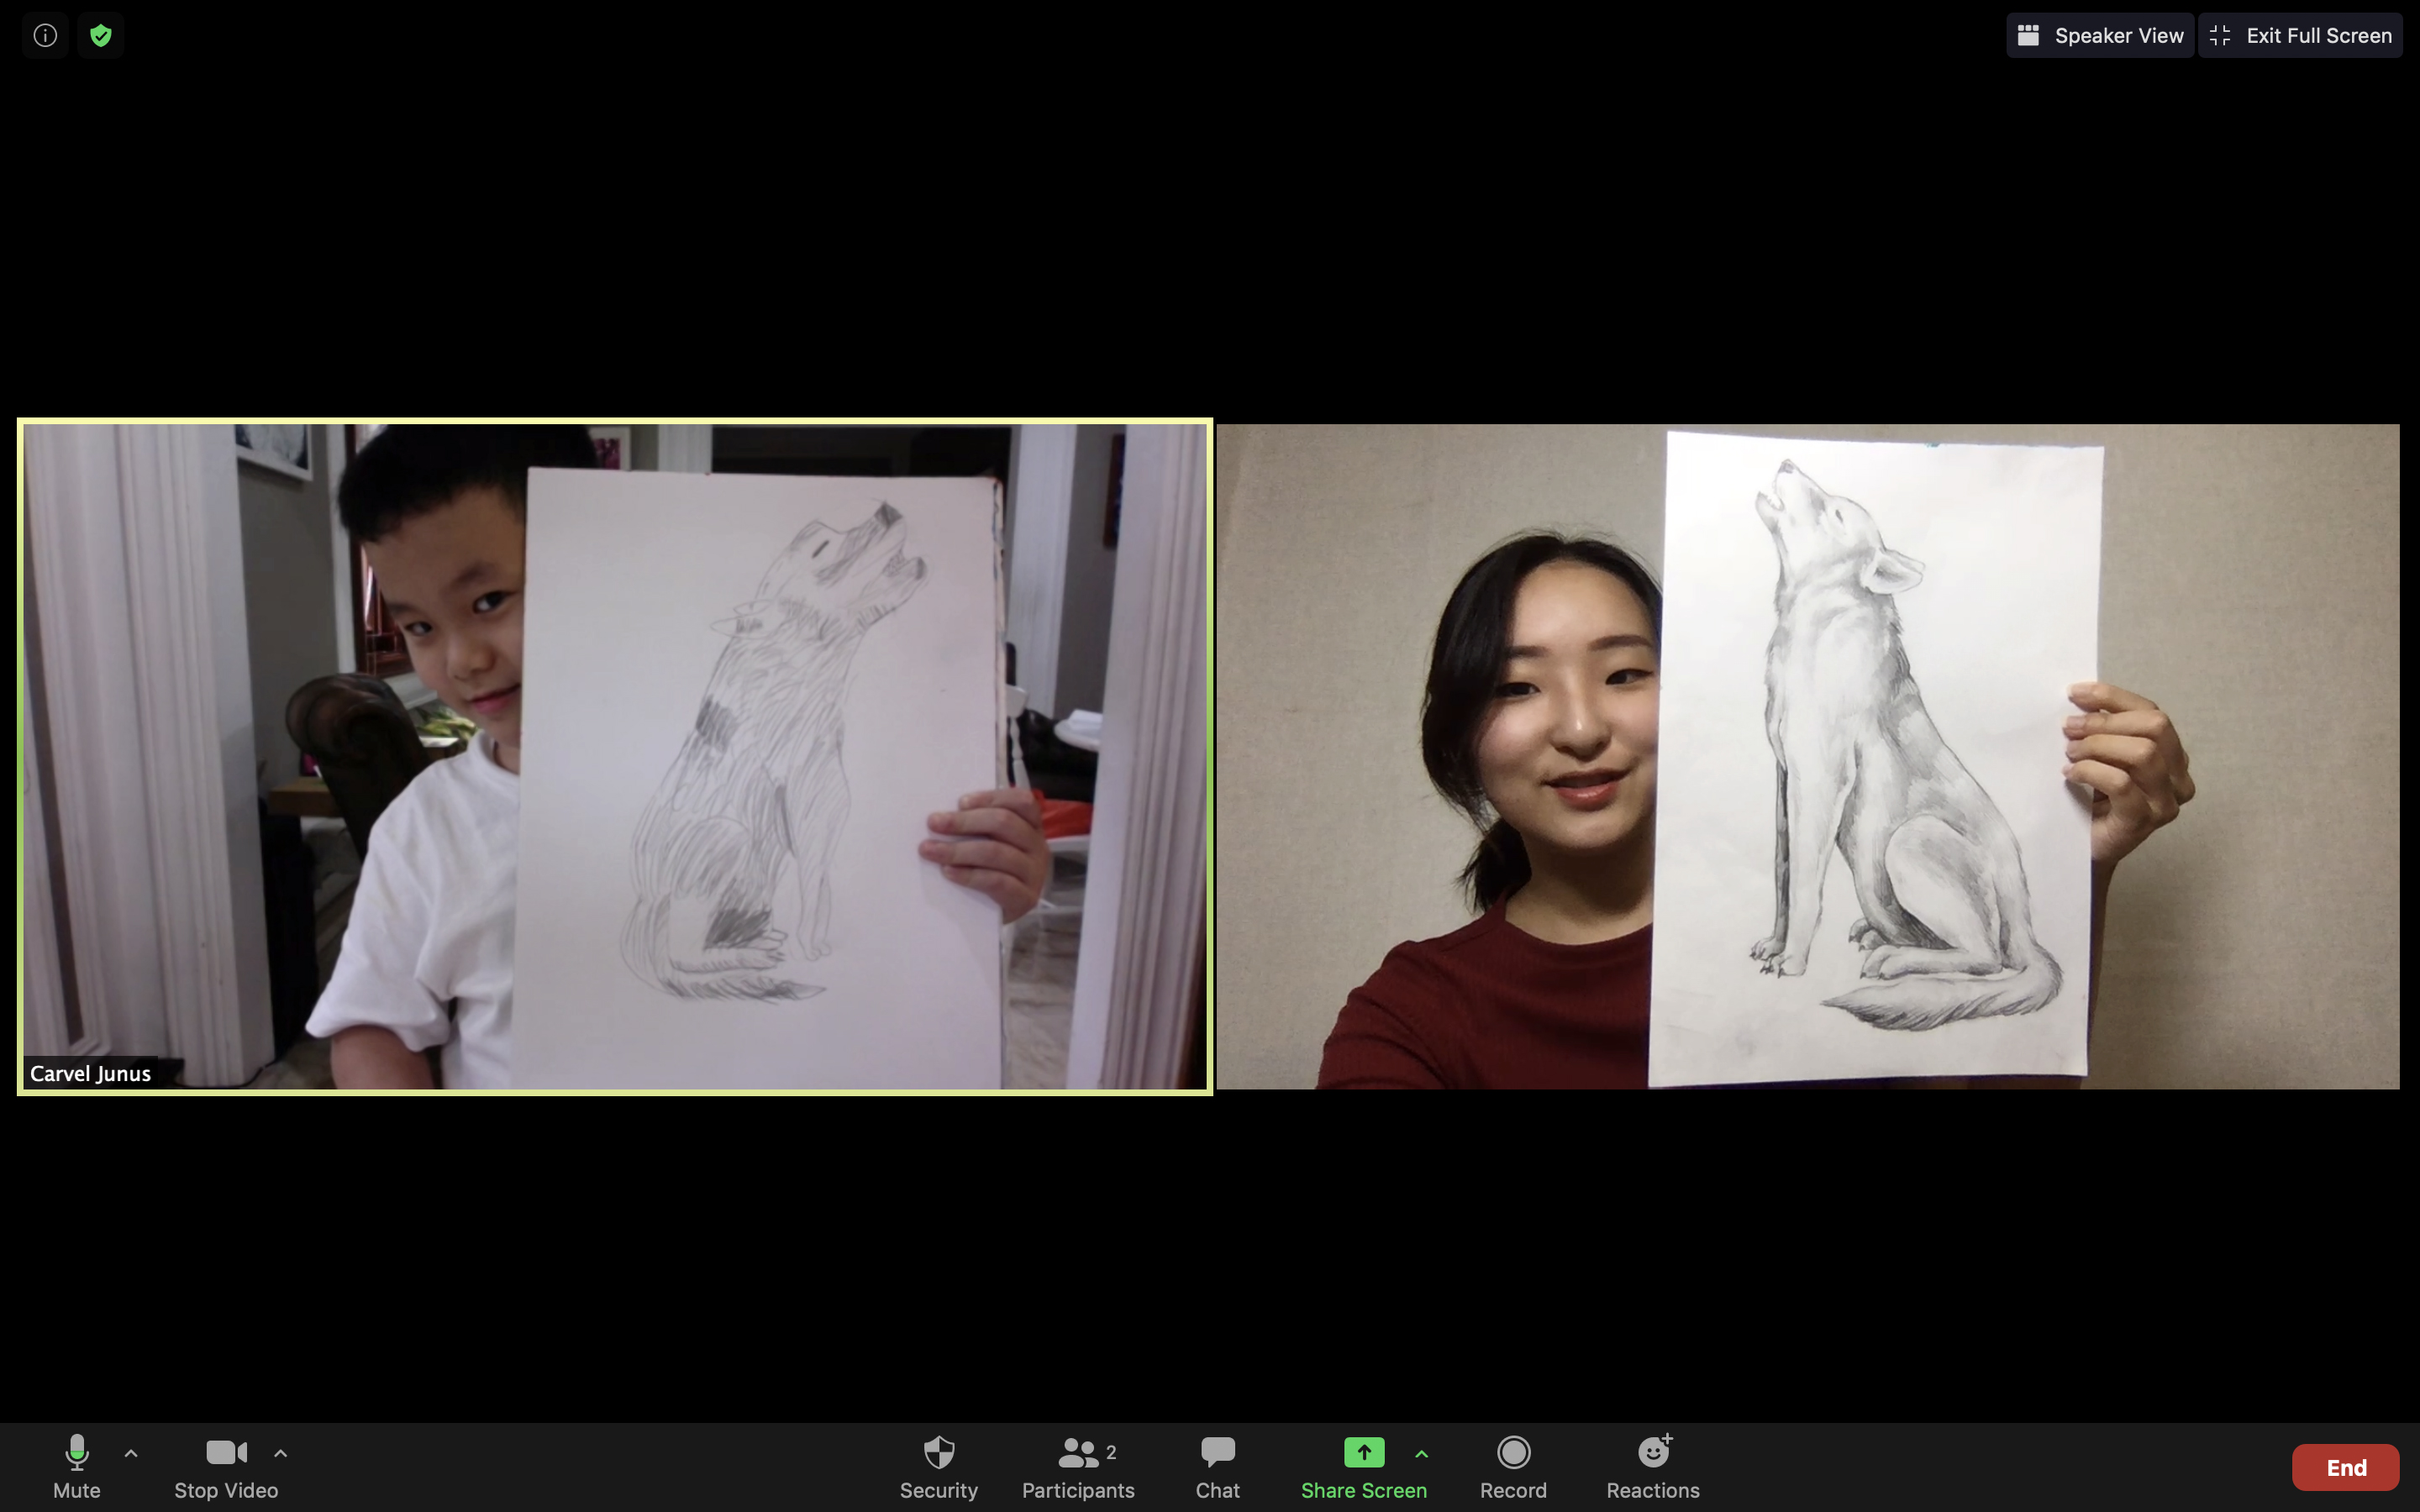This screenshot has width=2420, height=1512.
Task: Click the green encryption shield icon
Action: point(100,36)
